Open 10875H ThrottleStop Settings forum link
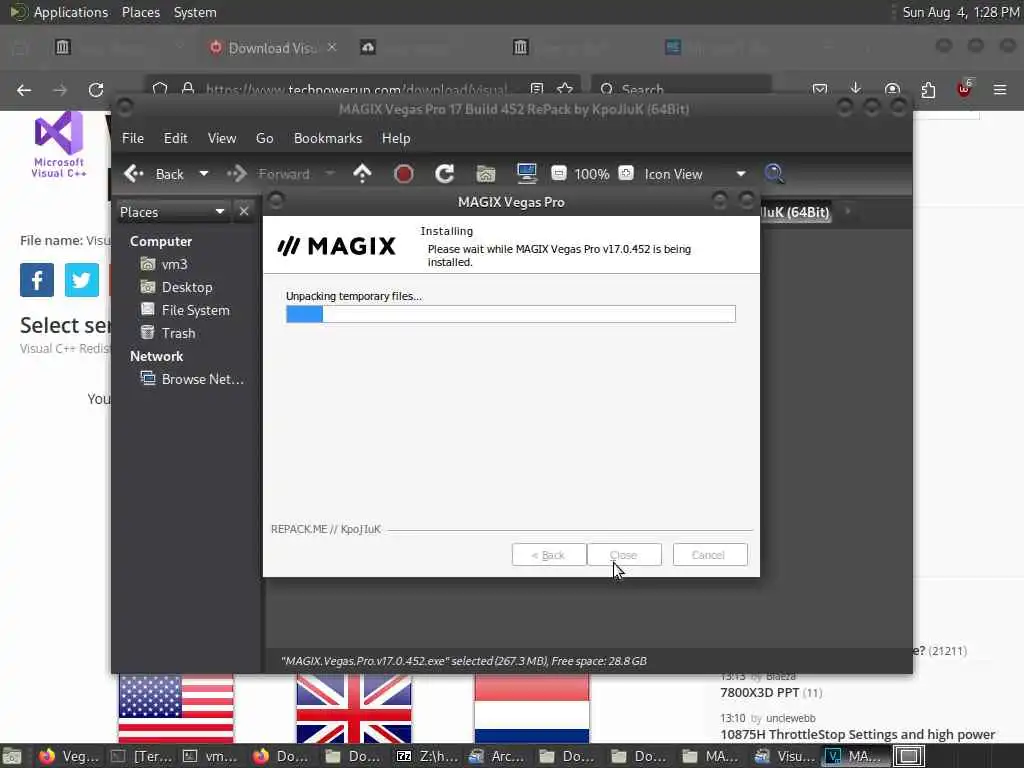 857,734
